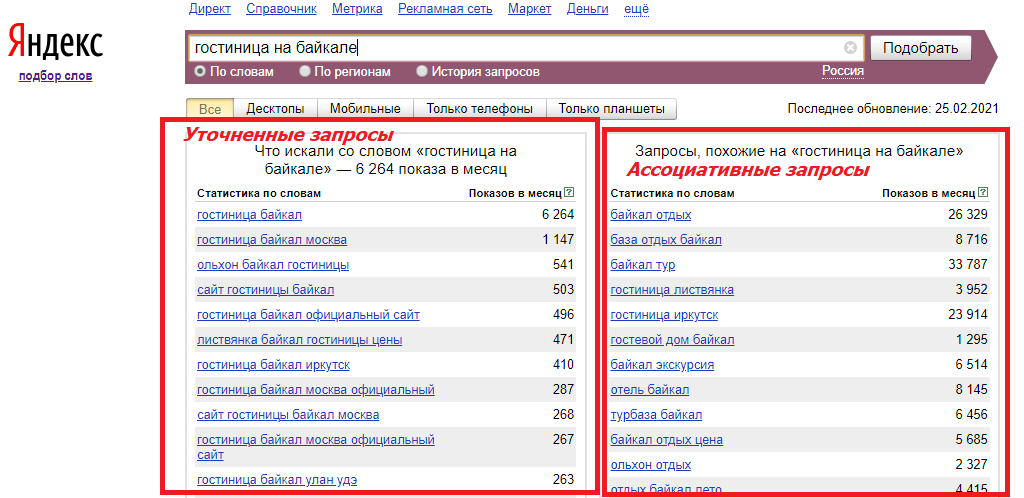Switch to the 'Десктопы' tab

click(276, 109)
